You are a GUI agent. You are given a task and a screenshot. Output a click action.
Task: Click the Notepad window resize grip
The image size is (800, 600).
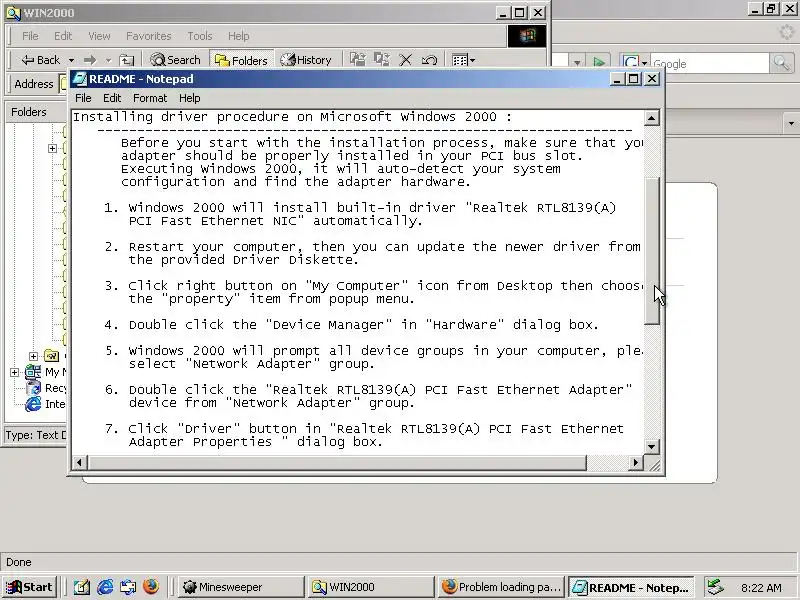tap(654, 464)
